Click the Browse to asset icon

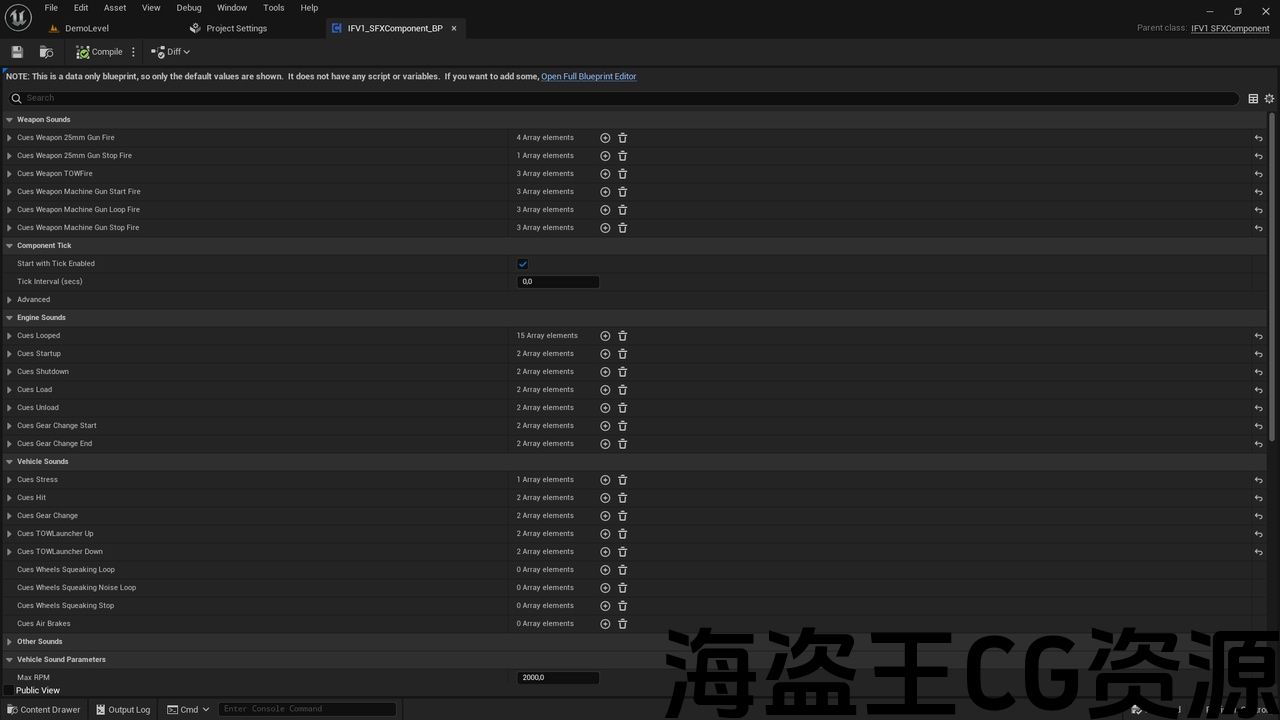click(x=46, y=52)
